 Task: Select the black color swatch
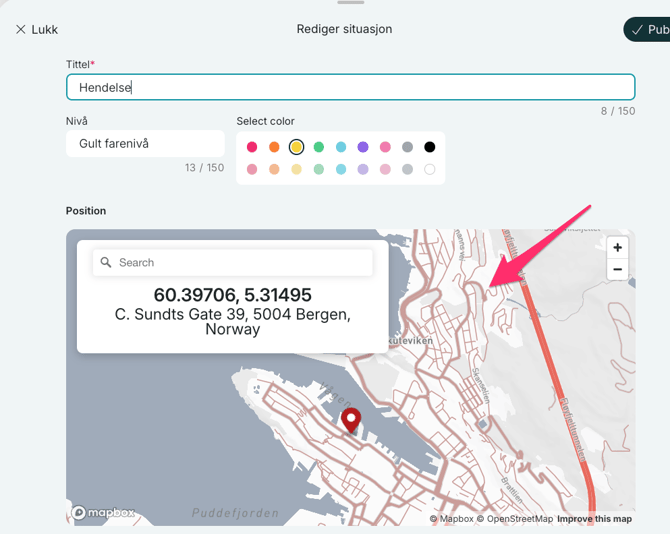[x=430, y=147]
